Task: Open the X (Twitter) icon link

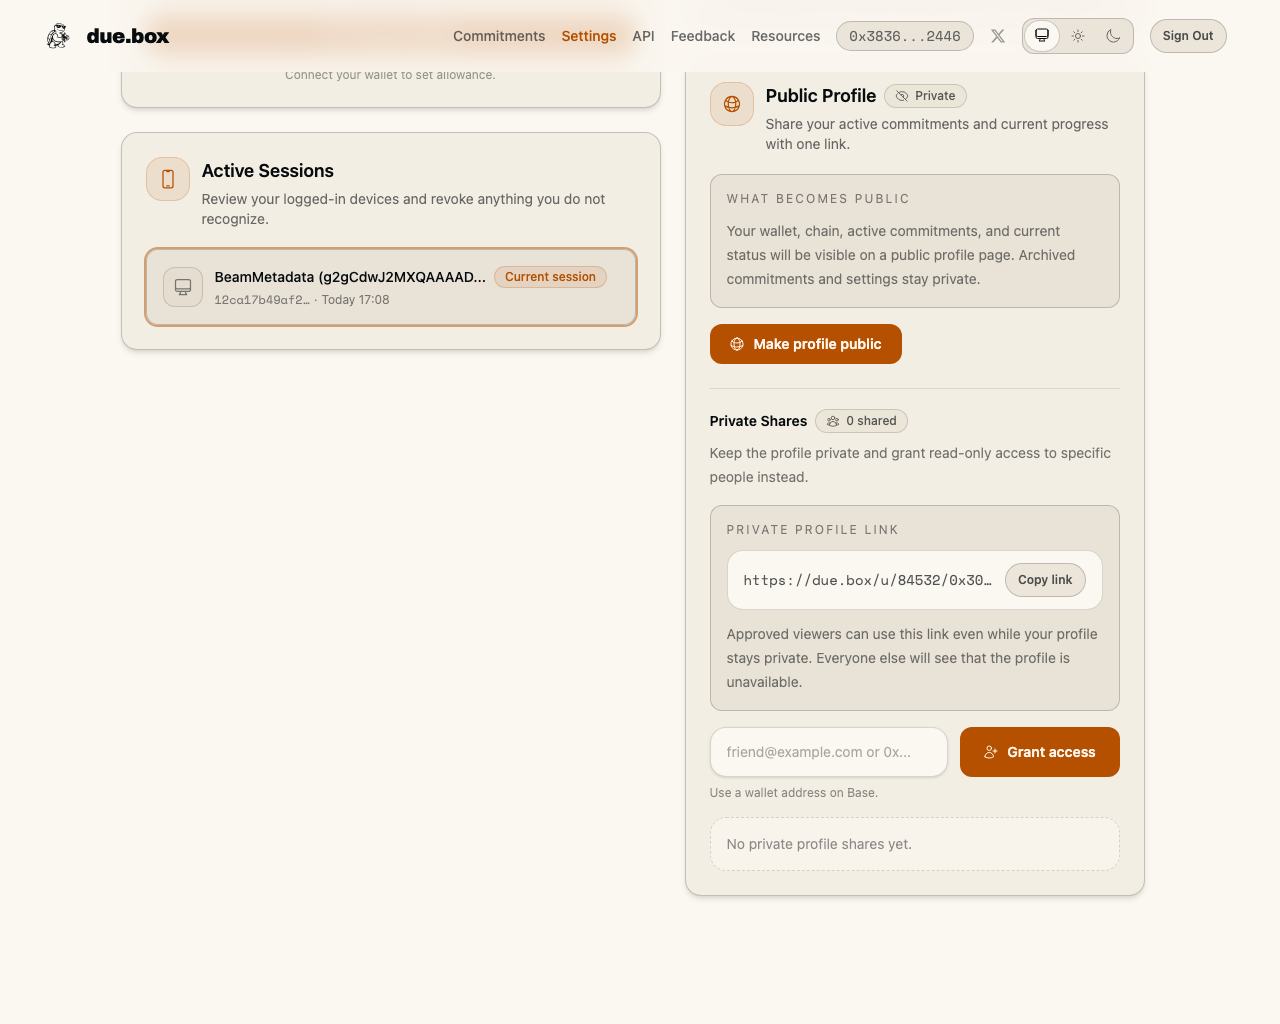Action: pyautogui.click(x=998, y=36)
